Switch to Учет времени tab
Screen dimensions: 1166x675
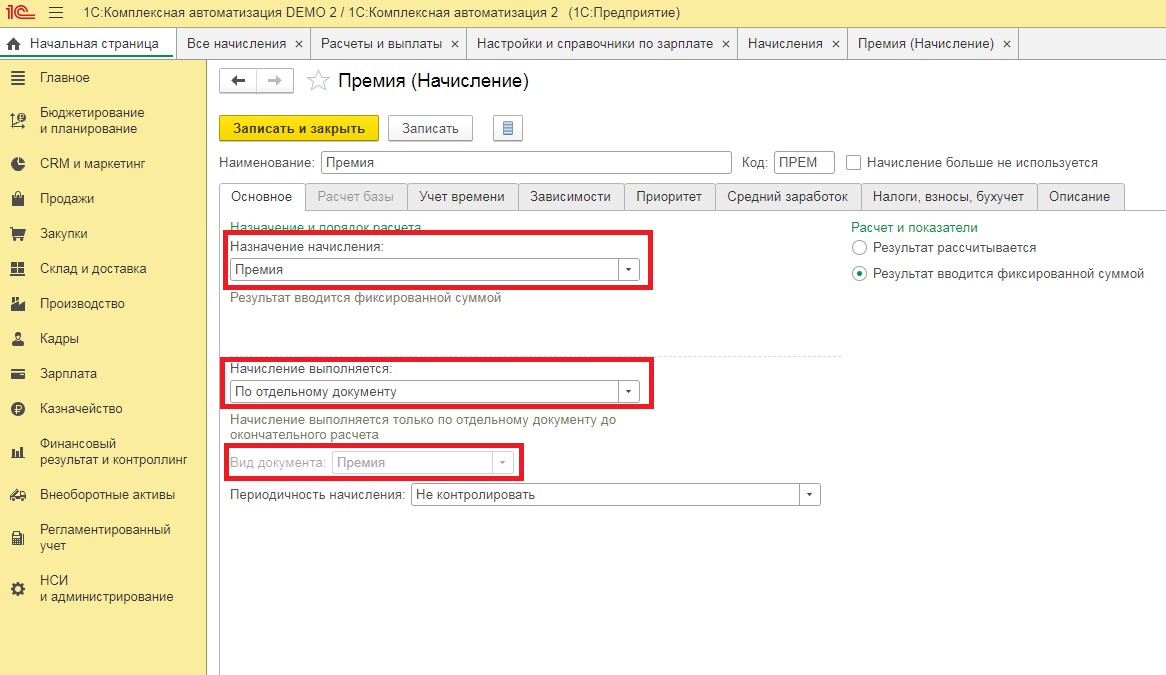[462, 197]
